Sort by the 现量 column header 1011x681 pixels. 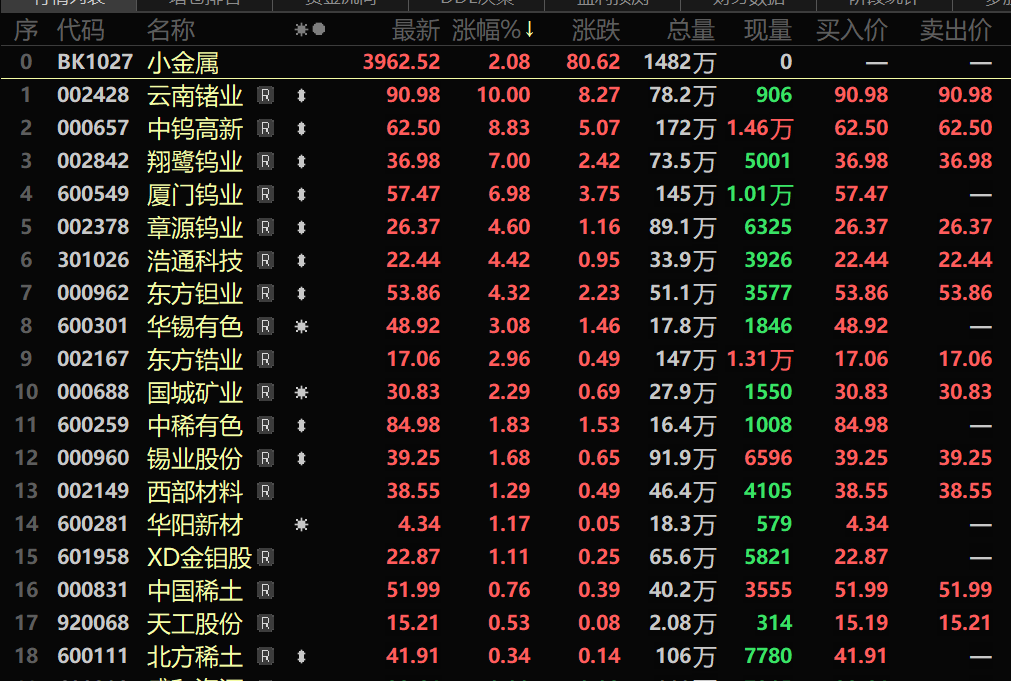coord(768,30)
